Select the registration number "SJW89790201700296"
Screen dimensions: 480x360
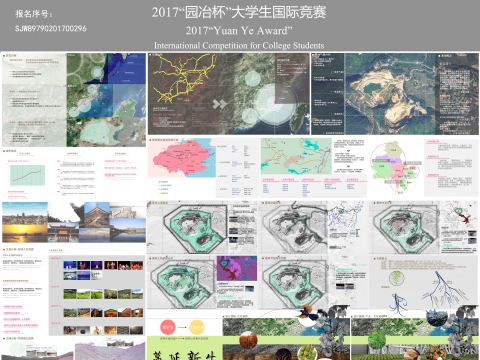point(51,29)
